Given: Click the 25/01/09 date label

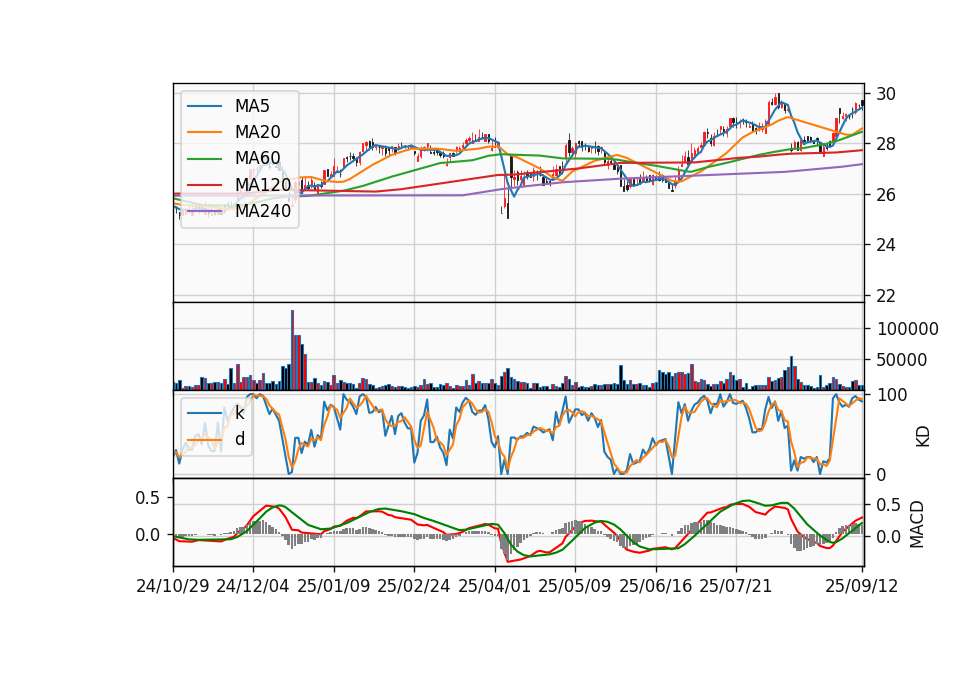Looking at the screenshot, I should point(334,586).
